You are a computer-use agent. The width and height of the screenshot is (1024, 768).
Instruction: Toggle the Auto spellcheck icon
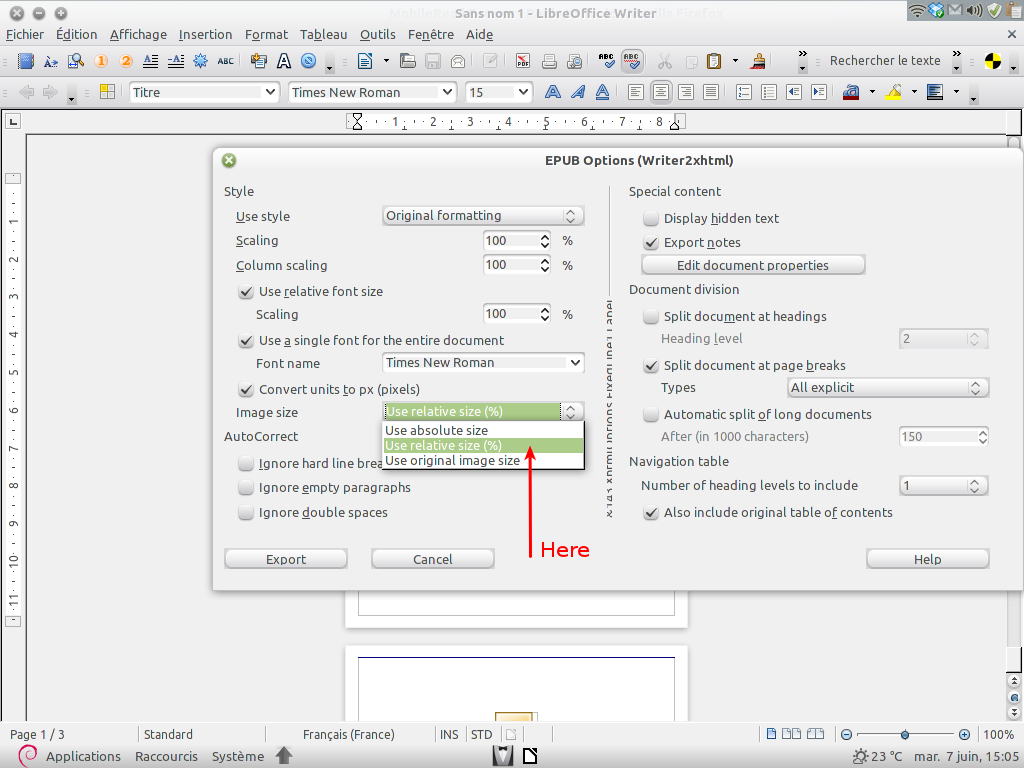(632, 61)
